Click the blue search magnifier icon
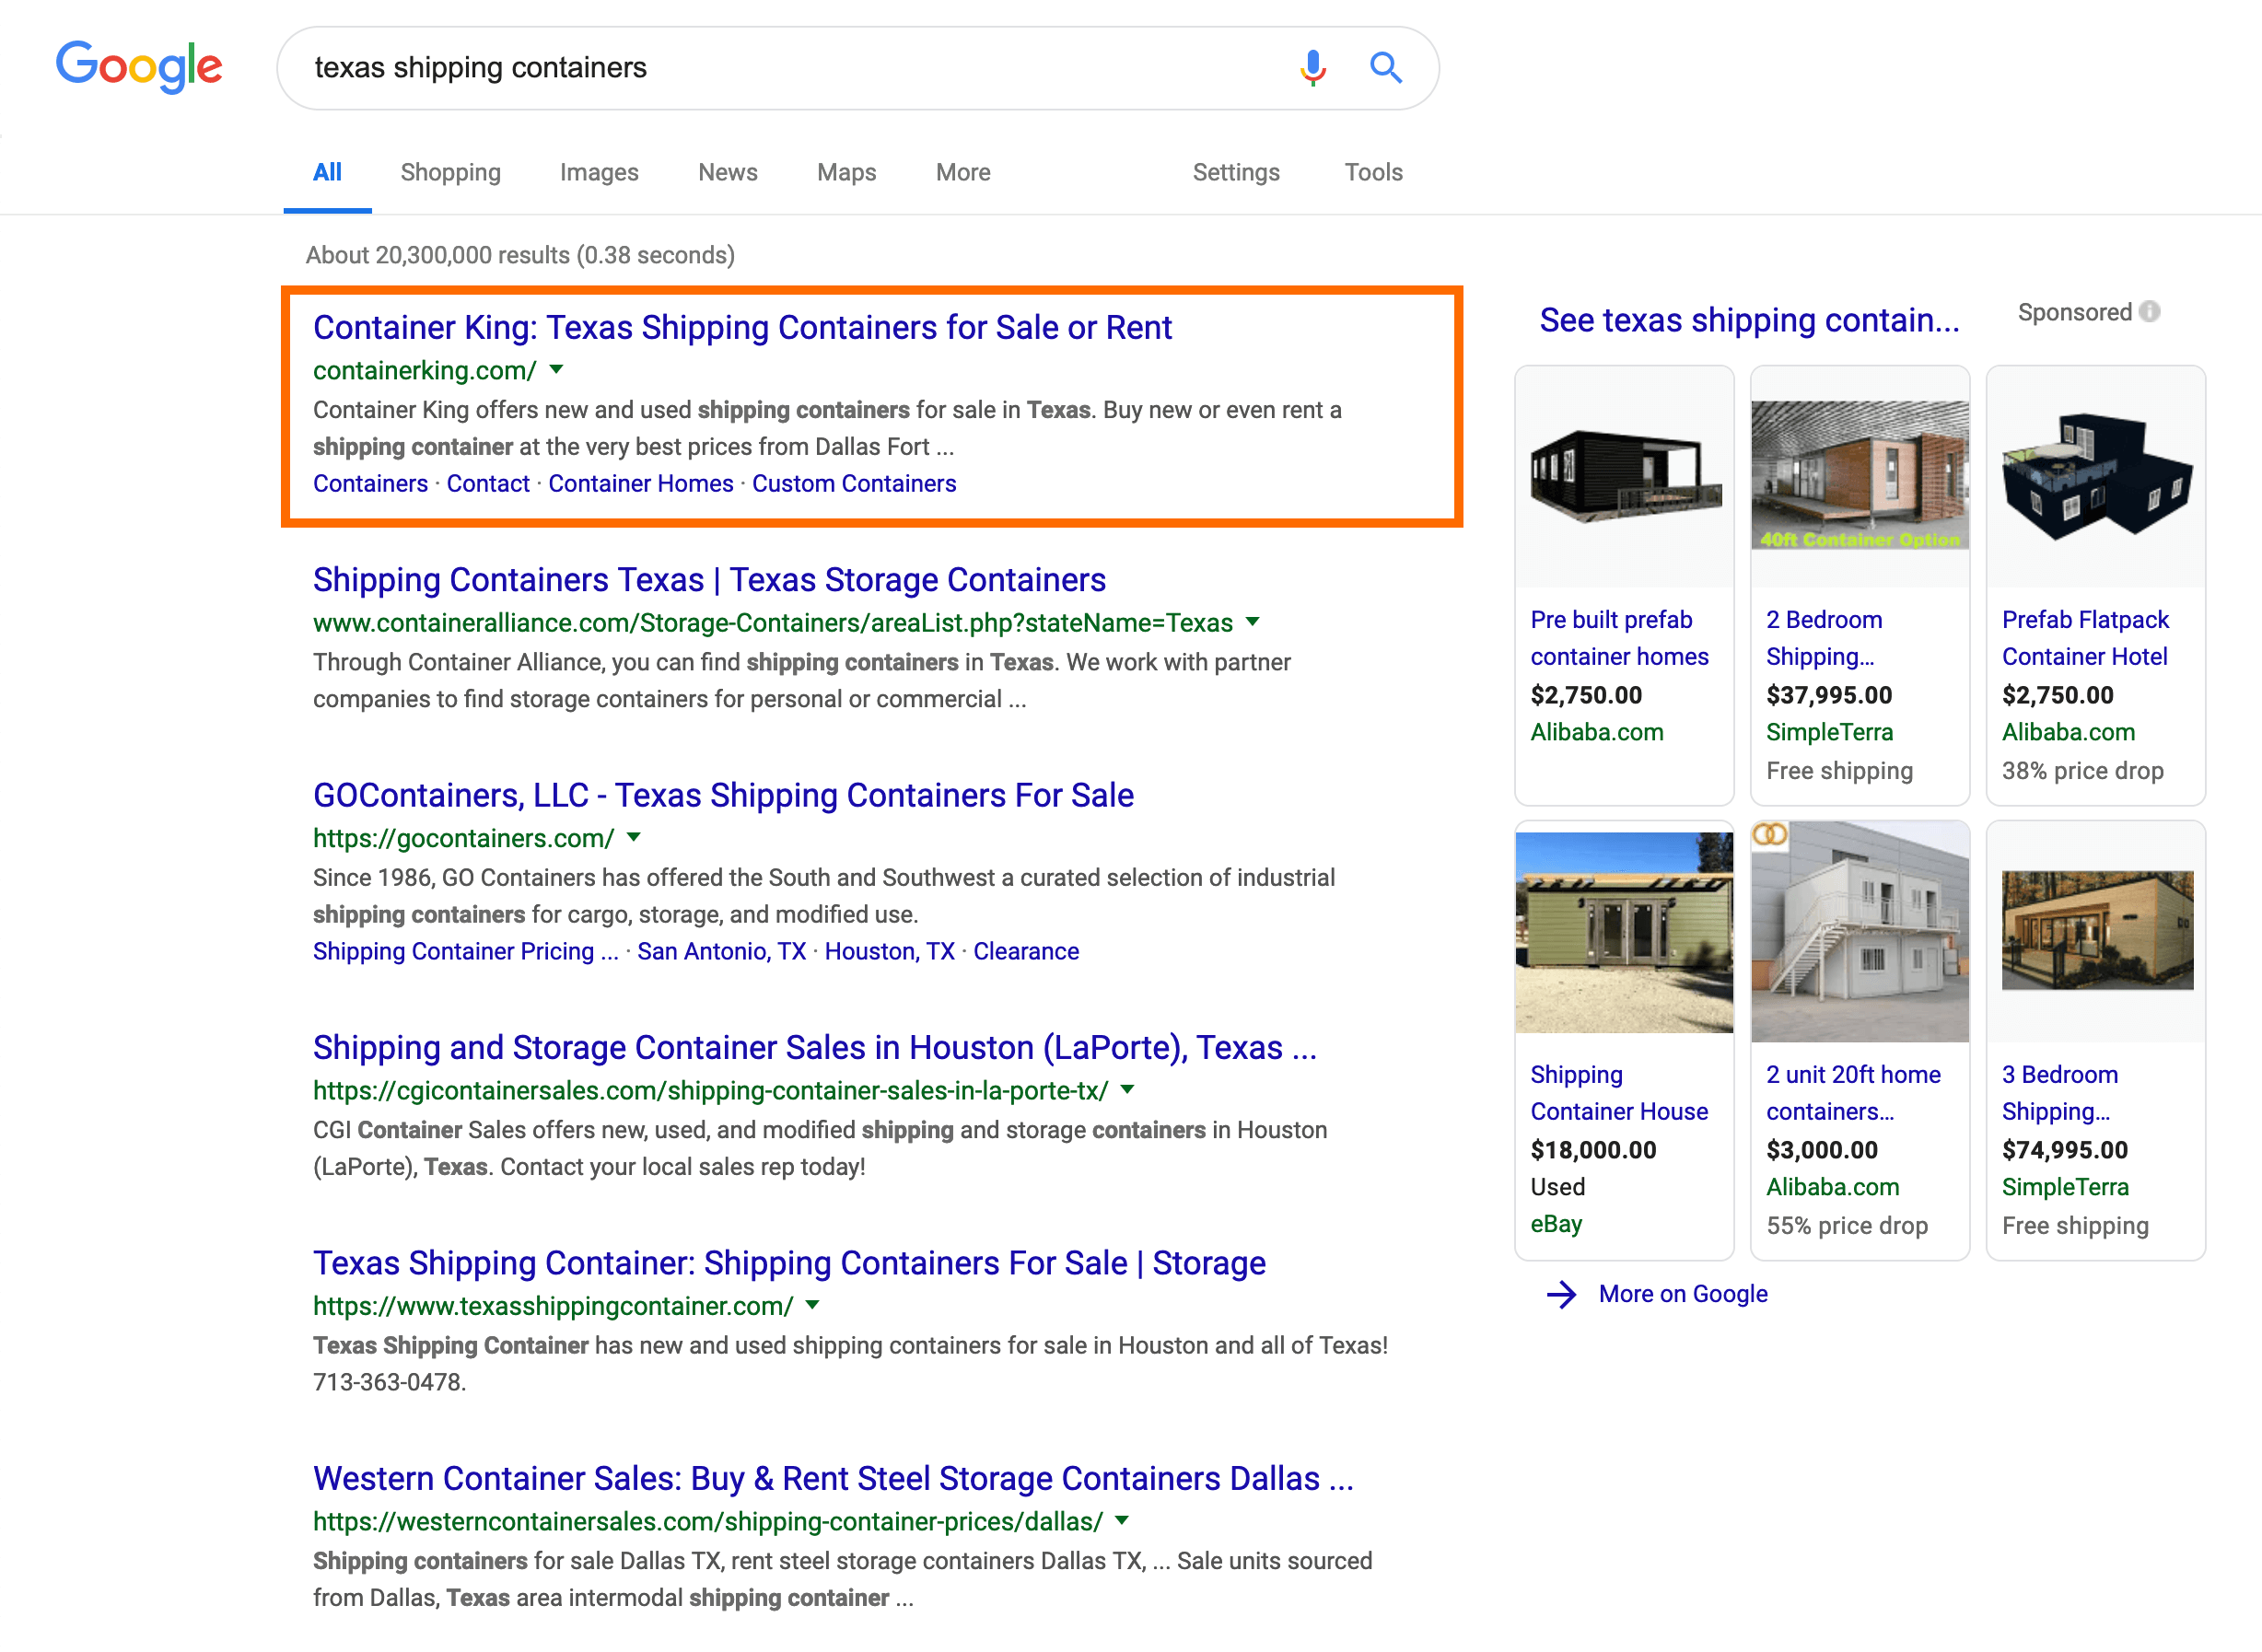 click(x=1385, y=68)
